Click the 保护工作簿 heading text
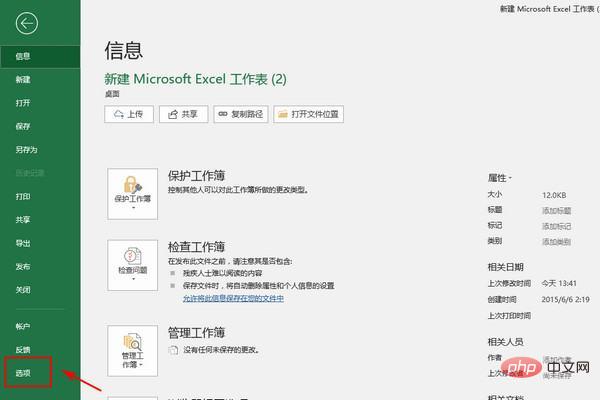Viewport: 600px width, 400px height. [196, 176]
